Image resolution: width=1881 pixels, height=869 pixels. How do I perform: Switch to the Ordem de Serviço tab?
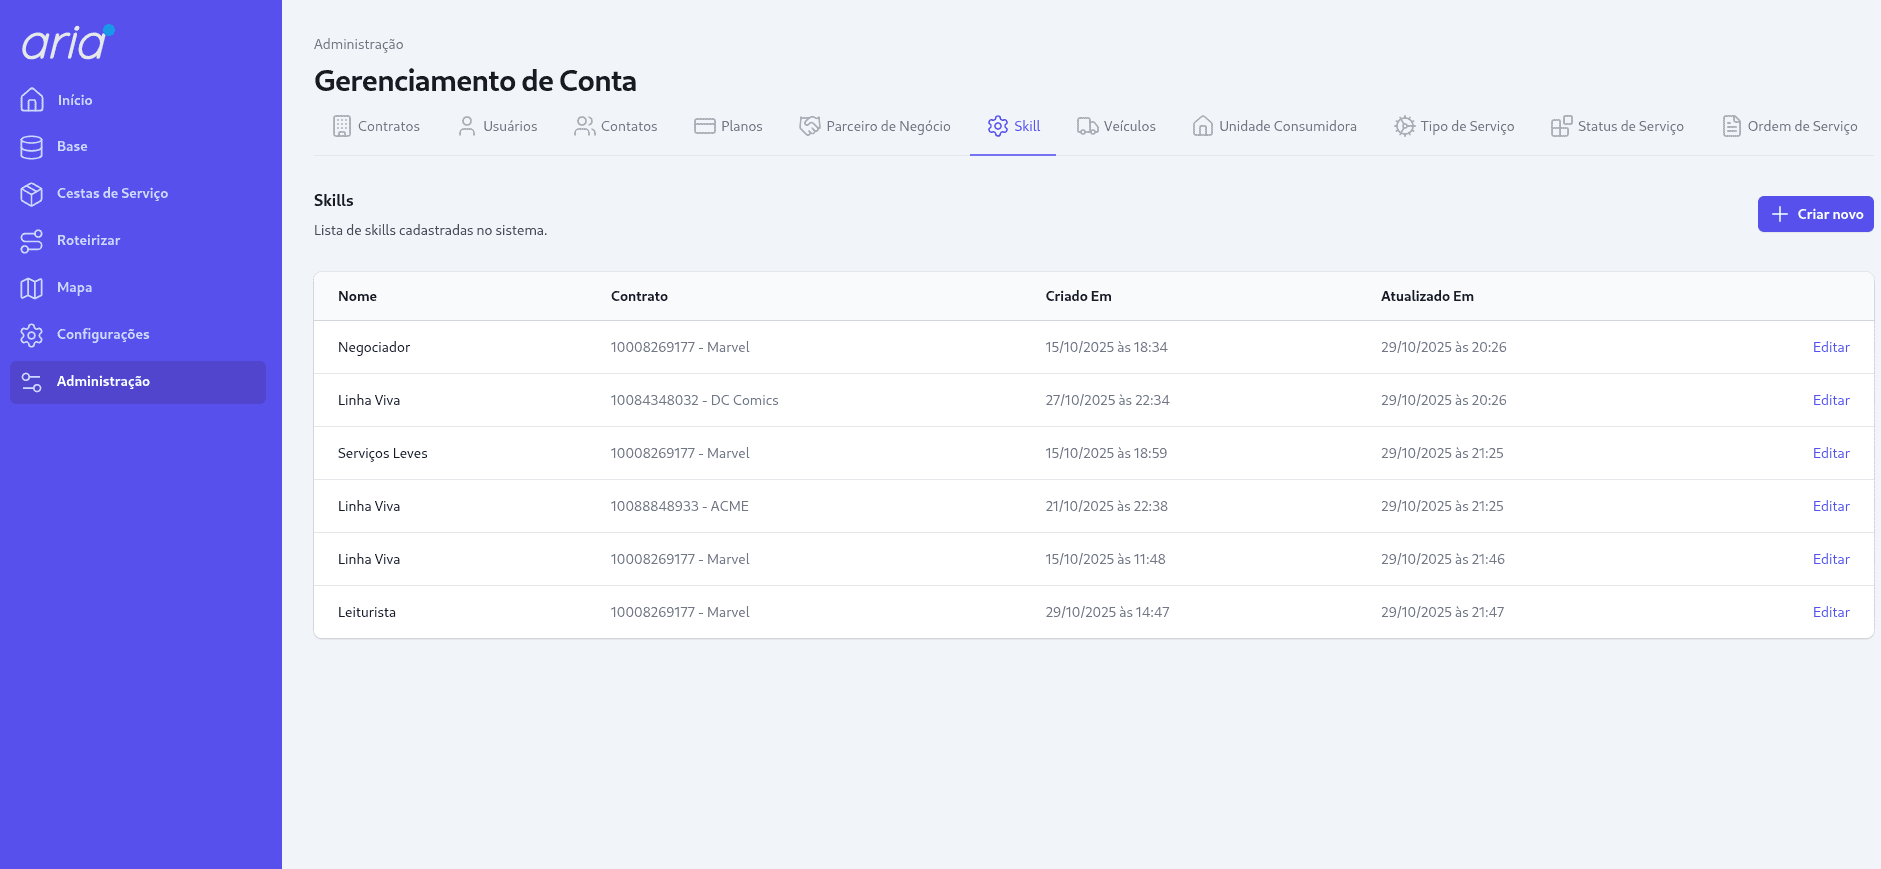click(x=1790, y=126)
